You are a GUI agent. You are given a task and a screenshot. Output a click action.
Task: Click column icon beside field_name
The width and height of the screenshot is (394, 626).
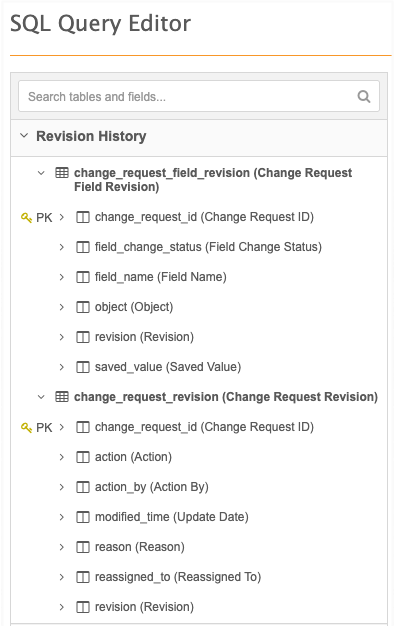click(x=83, y=277)
